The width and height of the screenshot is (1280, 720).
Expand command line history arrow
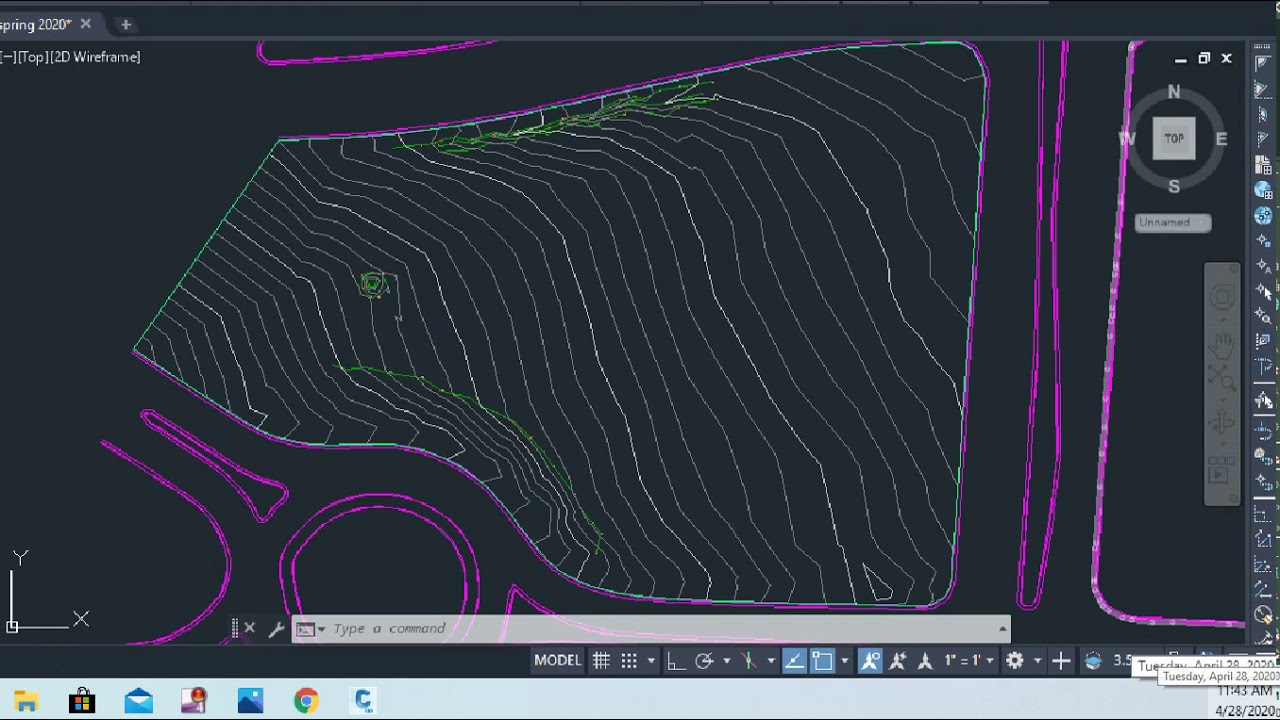point(1002,629)
